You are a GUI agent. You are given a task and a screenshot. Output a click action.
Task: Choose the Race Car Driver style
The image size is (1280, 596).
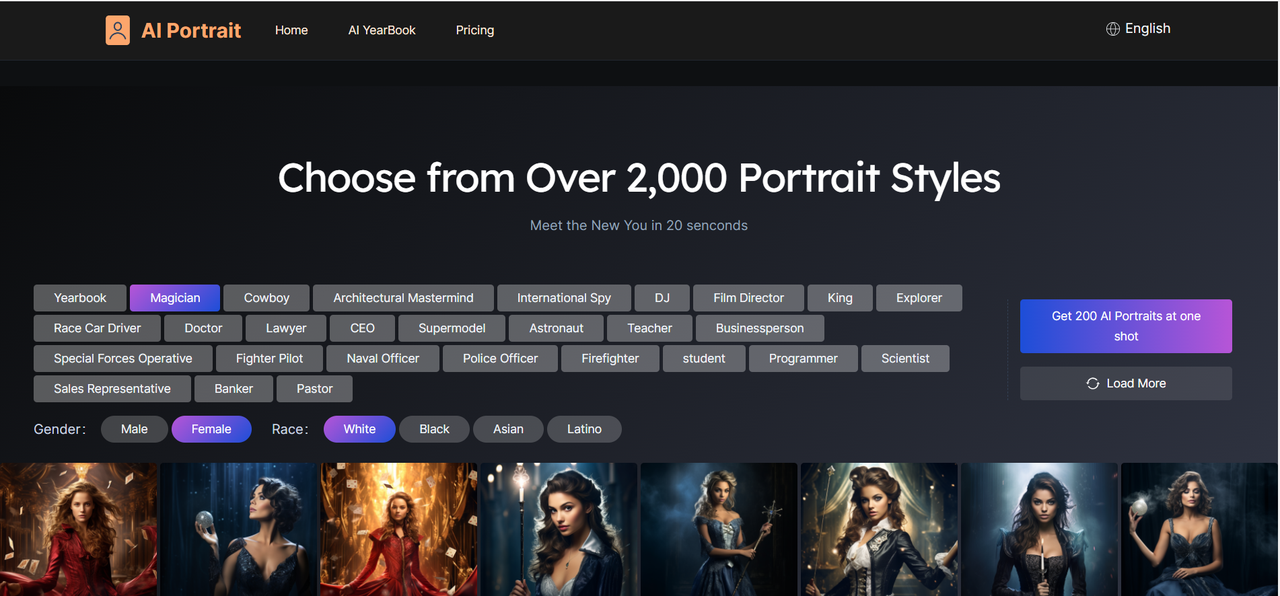click(97, 328)
